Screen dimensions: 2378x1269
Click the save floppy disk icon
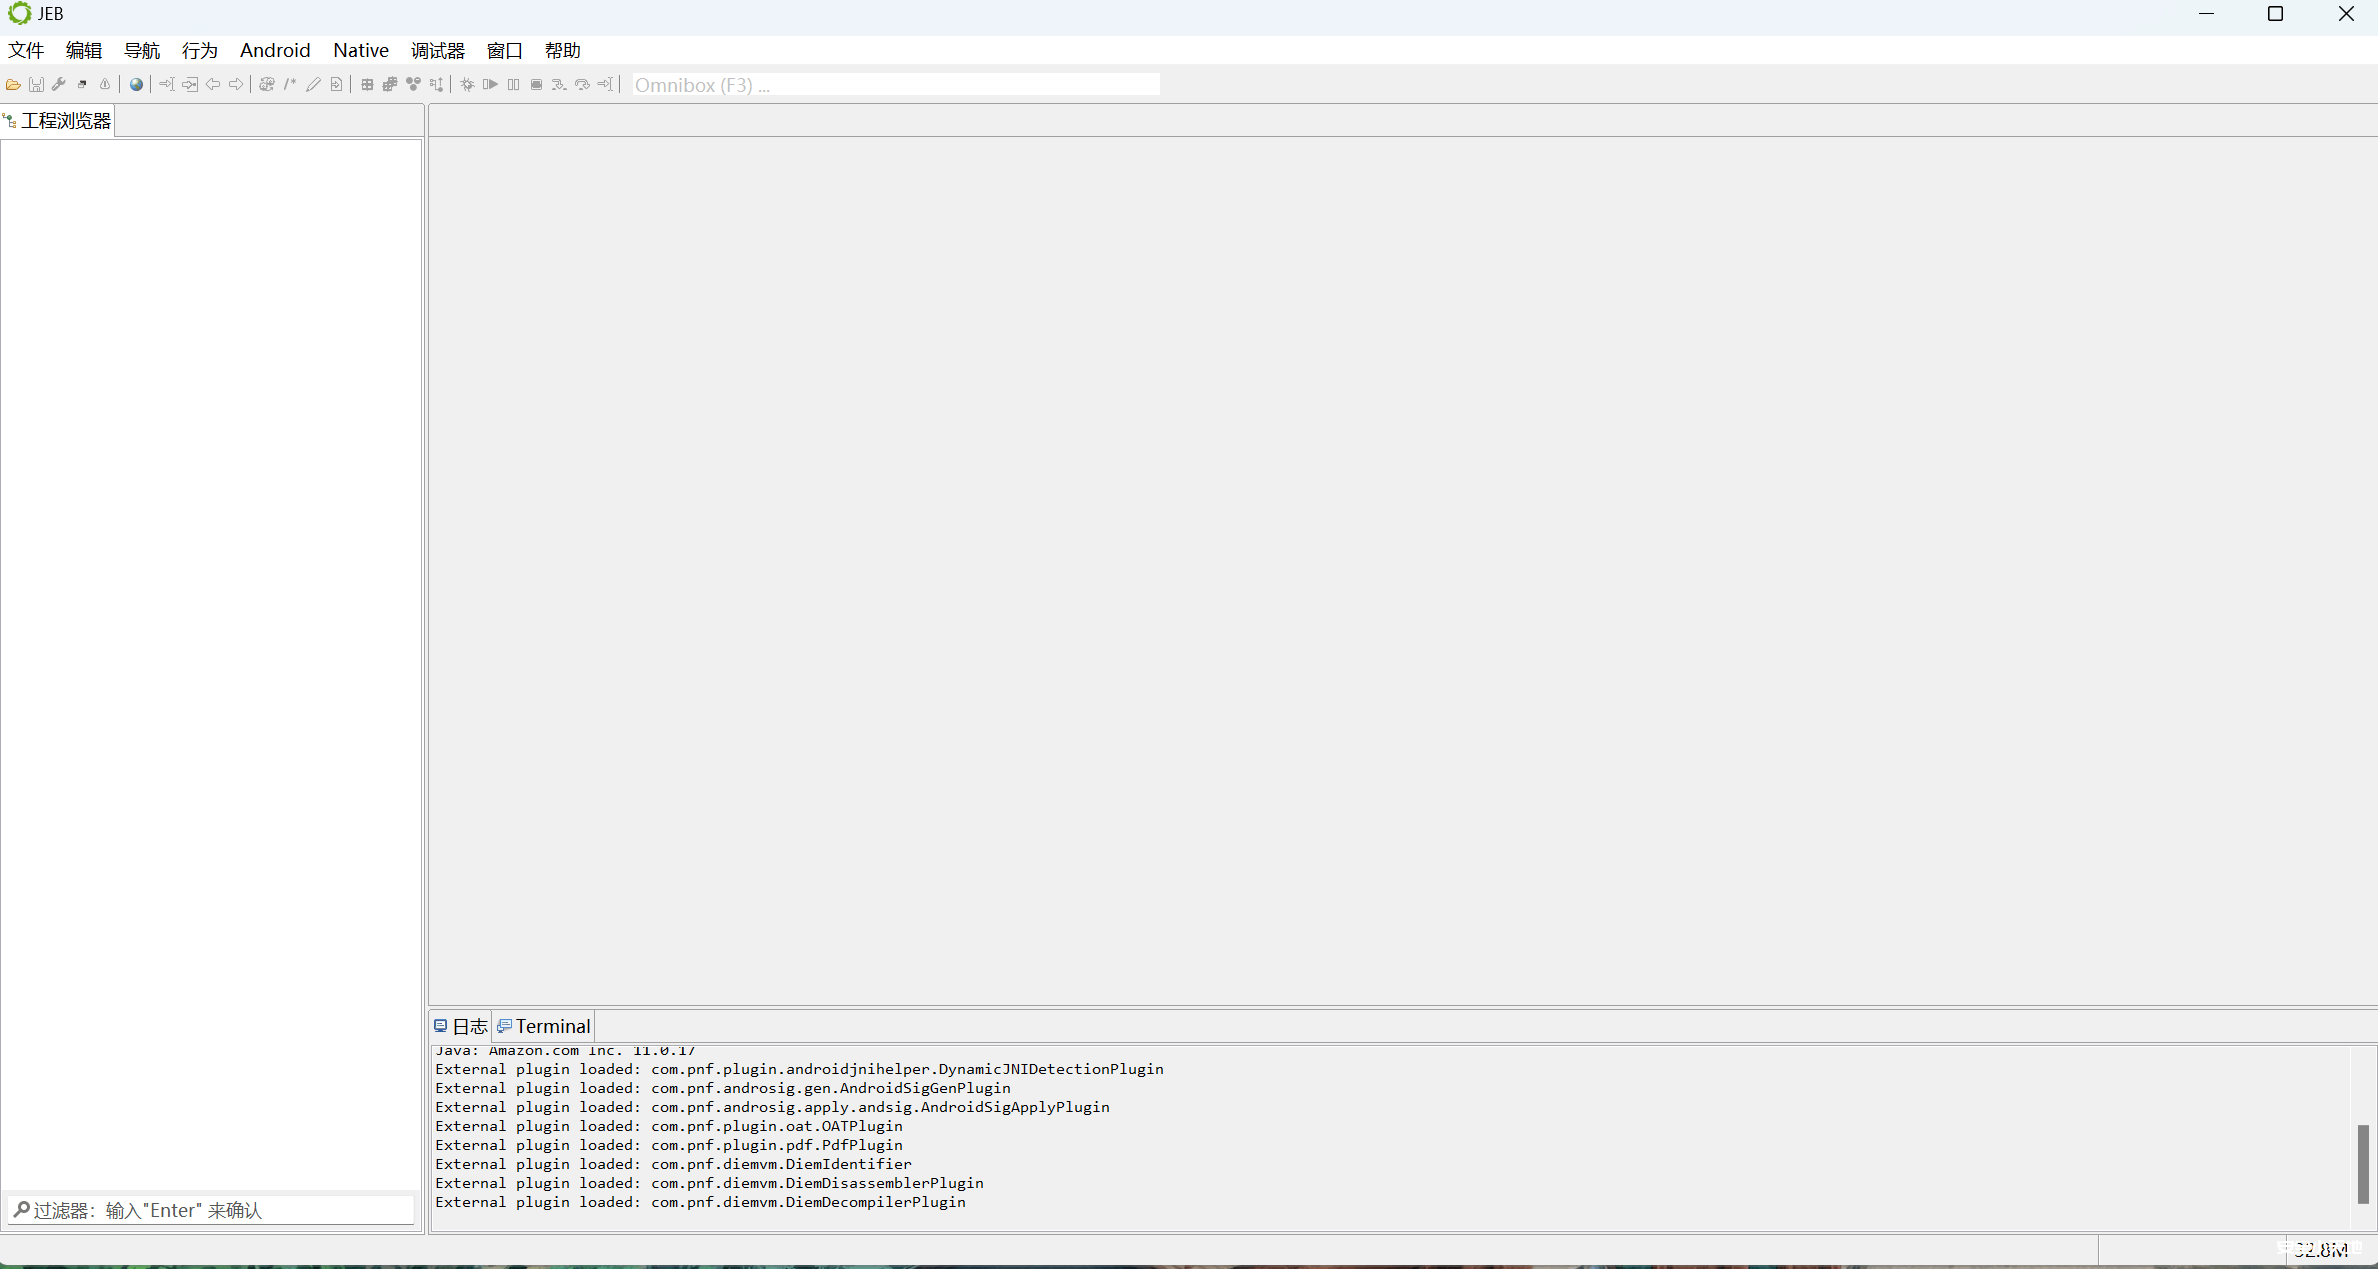point(36,85)
